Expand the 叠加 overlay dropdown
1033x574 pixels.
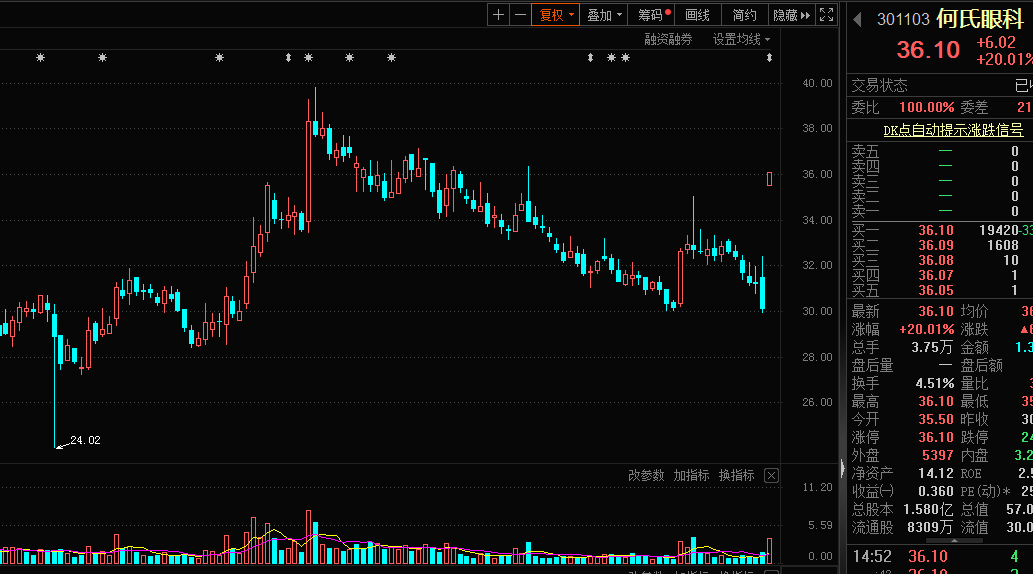(604, 14)
